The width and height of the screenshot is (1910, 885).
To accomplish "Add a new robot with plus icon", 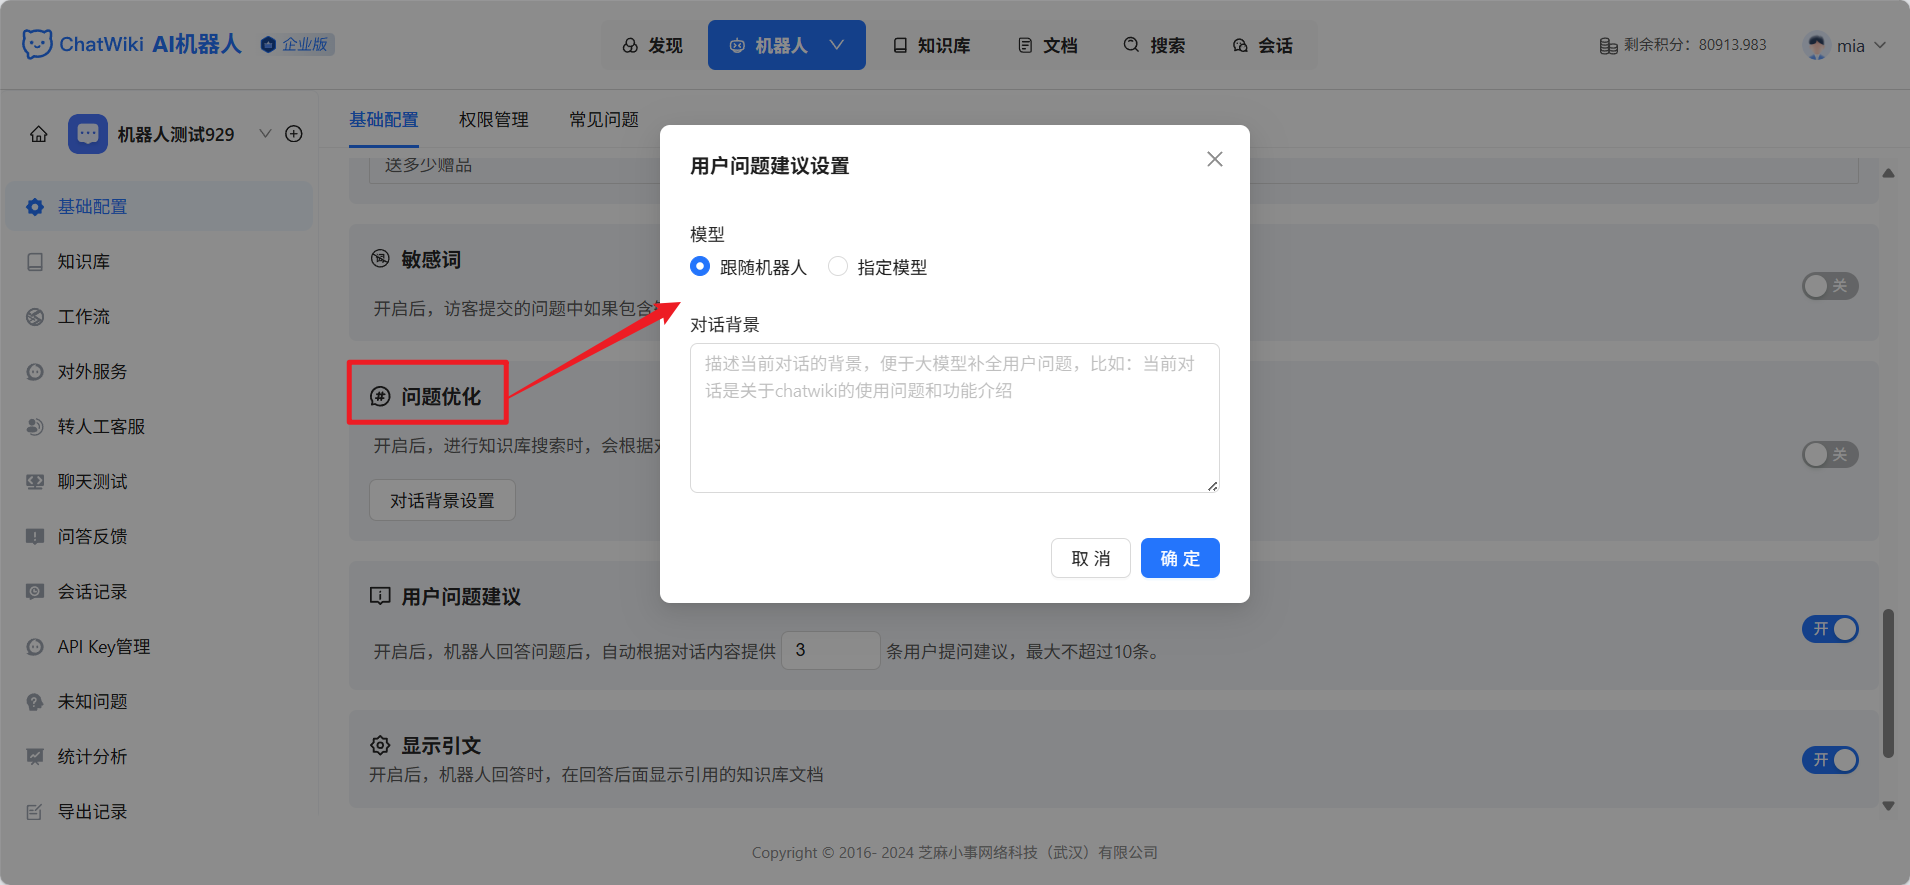I will [x=294, y=134].
